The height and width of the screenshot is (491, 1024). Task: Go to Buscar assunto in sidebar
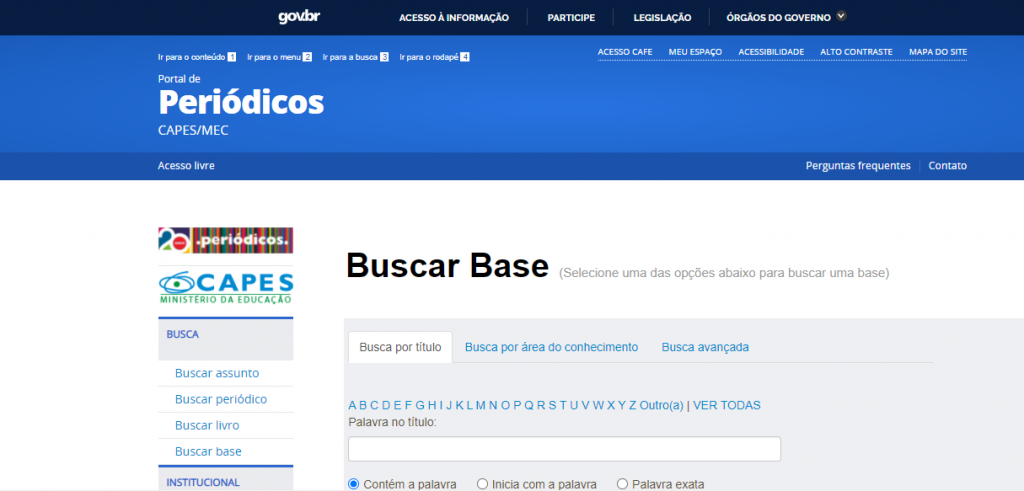(x=217, y=373)
